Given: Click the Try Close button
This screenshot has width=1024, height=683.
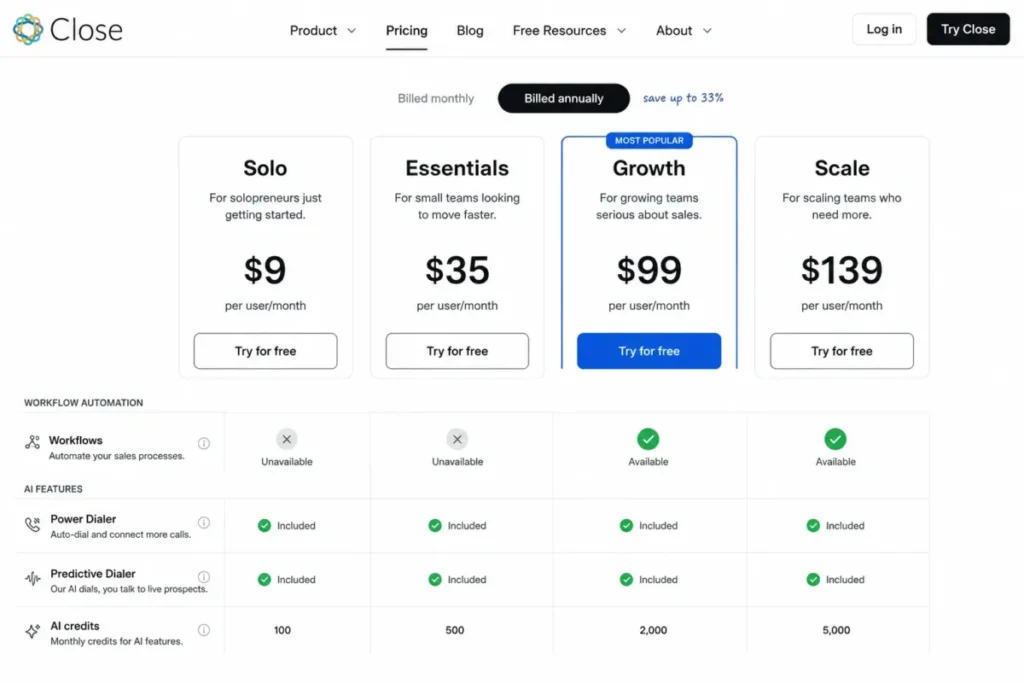Looking at the screenshot, I should click(968, 29).
